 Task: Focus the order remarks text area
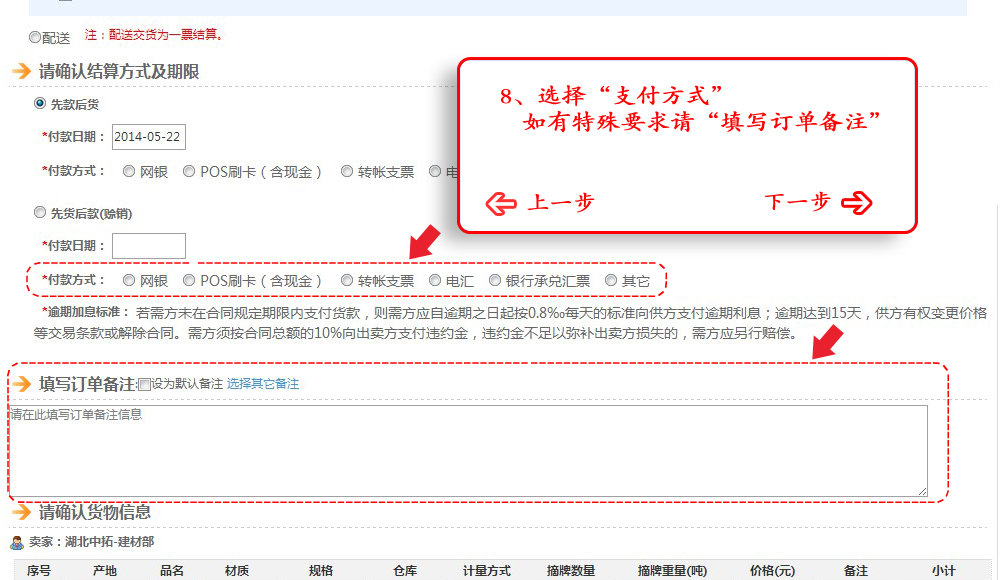[x=467, y=450]
